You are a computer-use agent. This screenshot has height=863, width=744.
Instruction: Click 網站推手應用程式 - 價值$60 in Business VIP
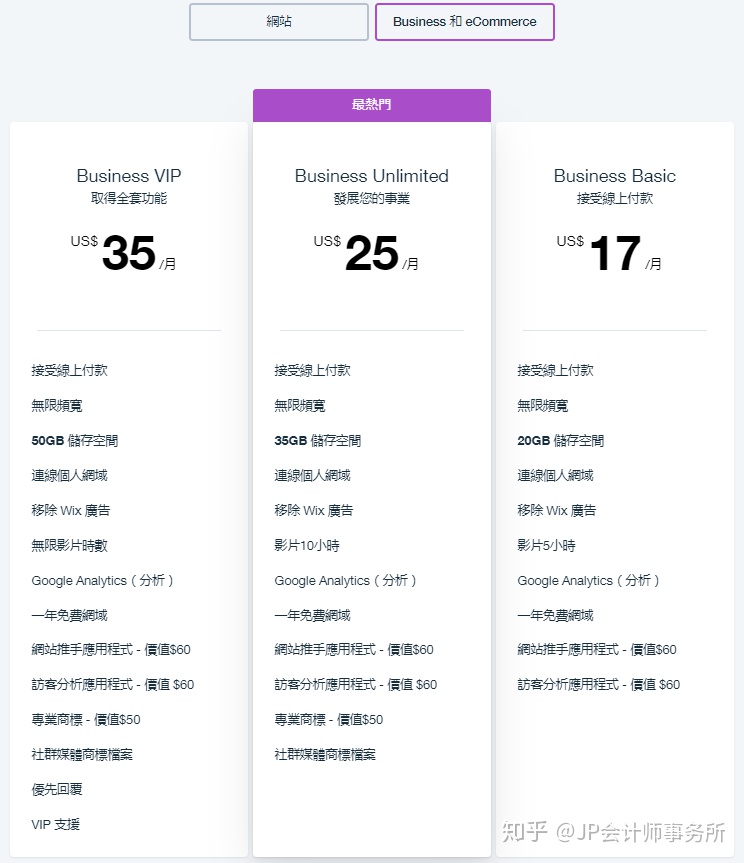(111, 650)
